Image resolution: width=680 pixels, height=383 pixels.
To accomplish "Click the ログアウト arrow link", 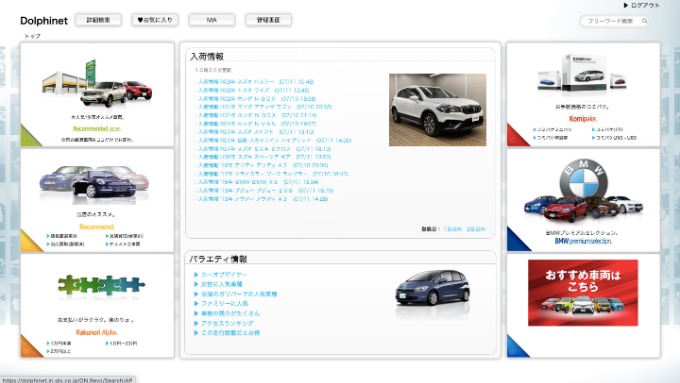I will [641, 5].
